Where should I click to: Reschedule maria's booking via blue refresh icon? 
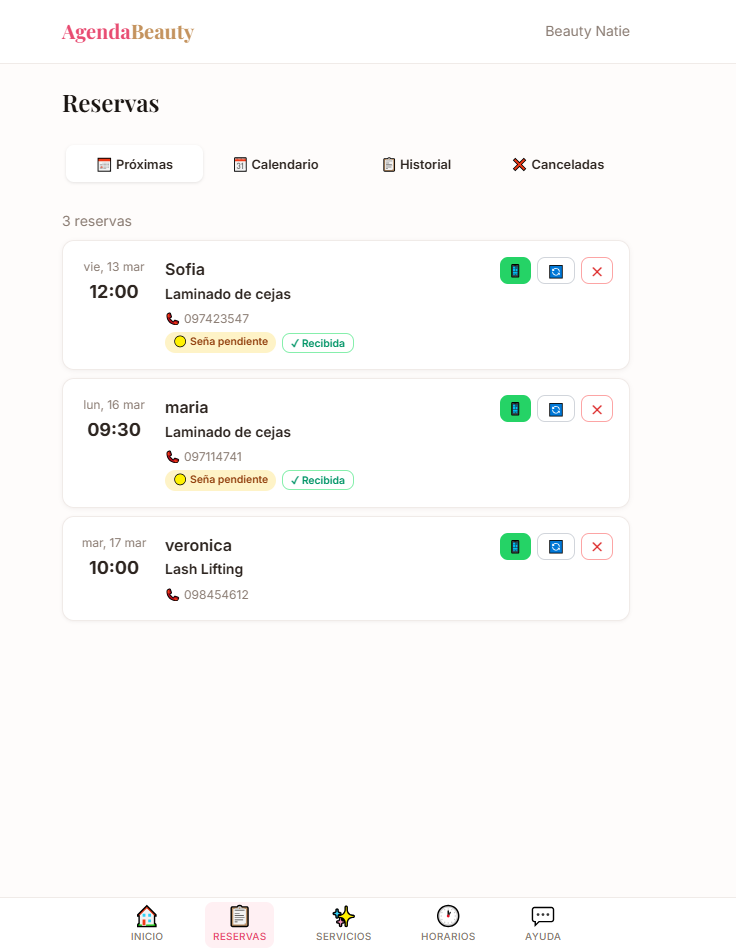point(556,408)
